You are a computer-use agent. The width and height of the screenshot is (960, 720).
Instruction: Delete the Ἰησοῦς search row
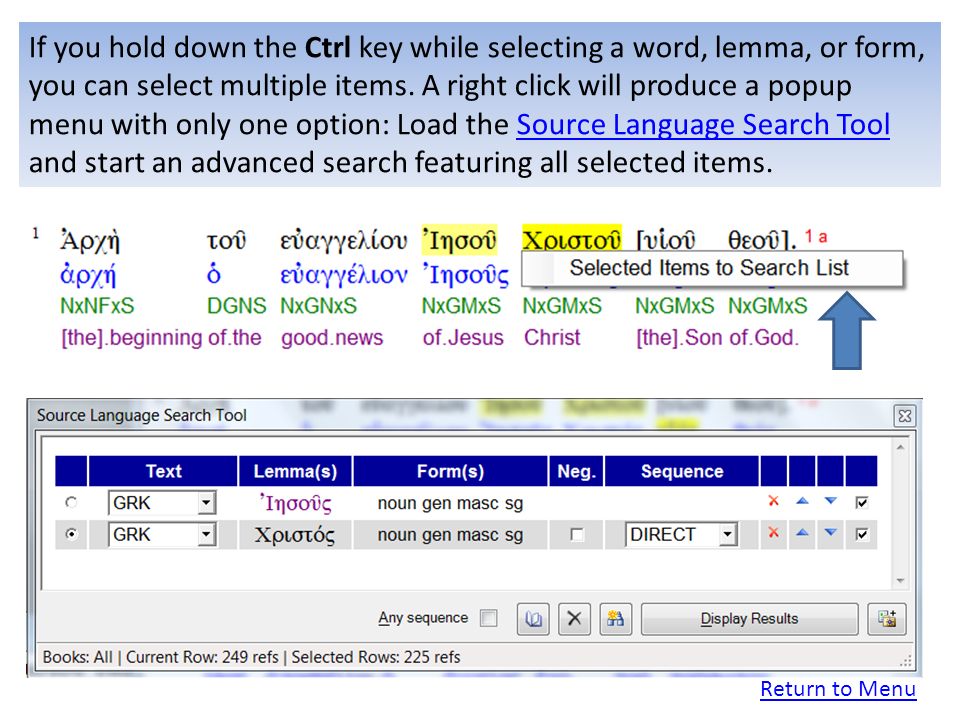click(773, 501)
